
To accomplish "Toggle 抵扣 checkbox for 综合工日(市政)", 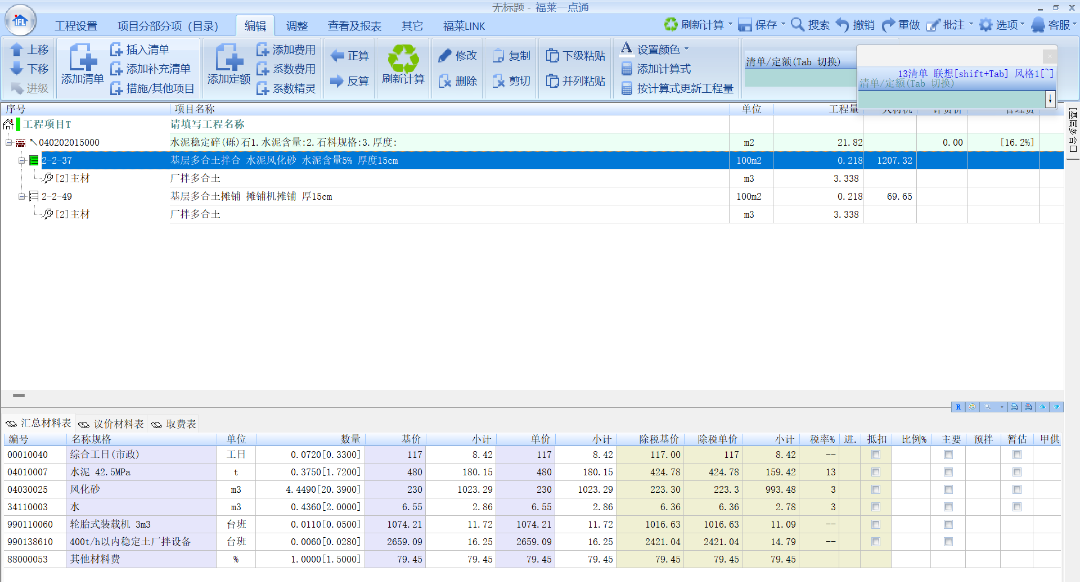I will [875, 455].
